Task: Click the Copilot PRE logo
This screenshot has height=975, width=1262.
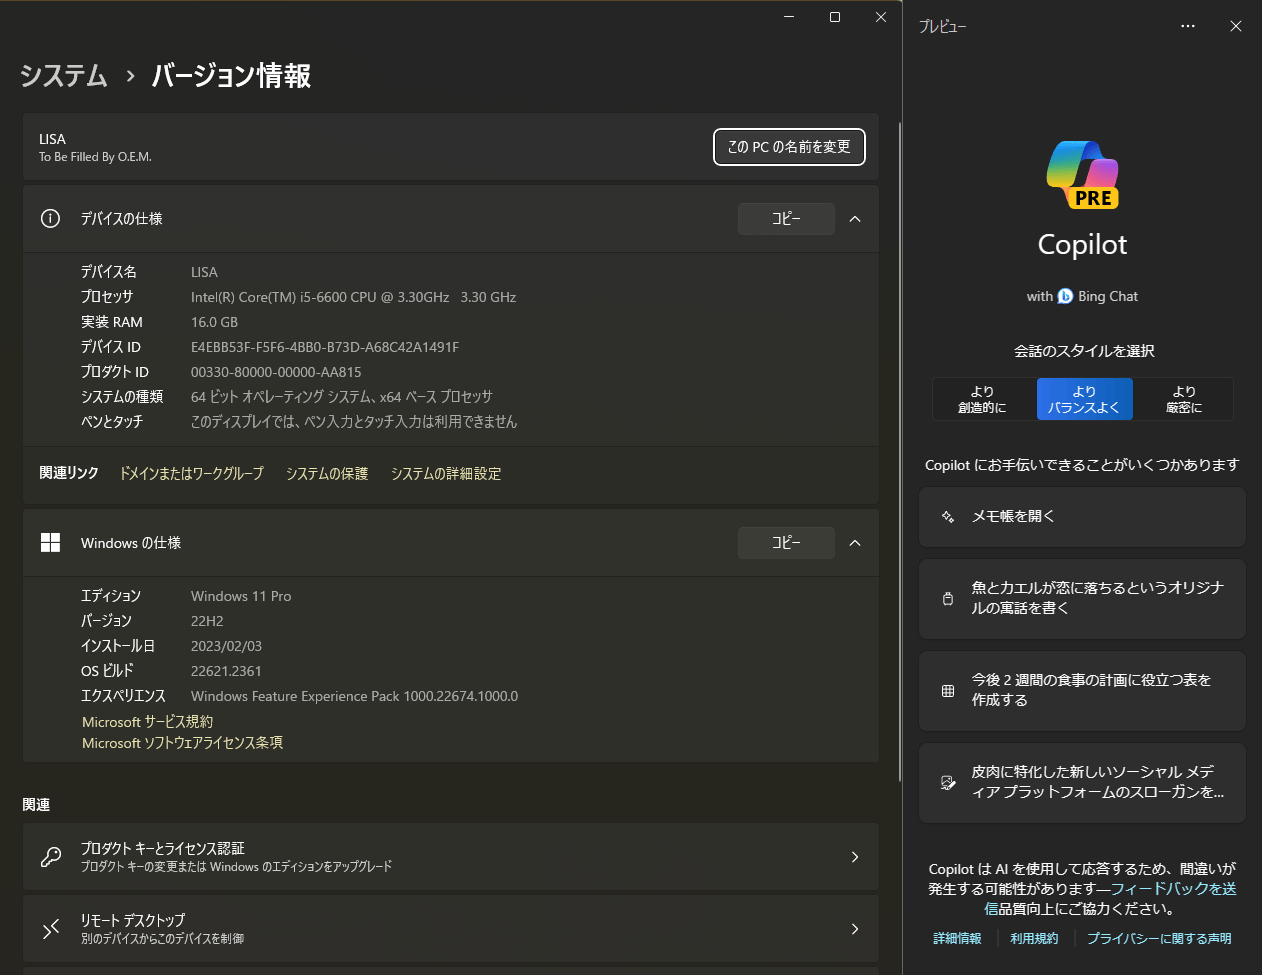Action: coord(1083,175)
